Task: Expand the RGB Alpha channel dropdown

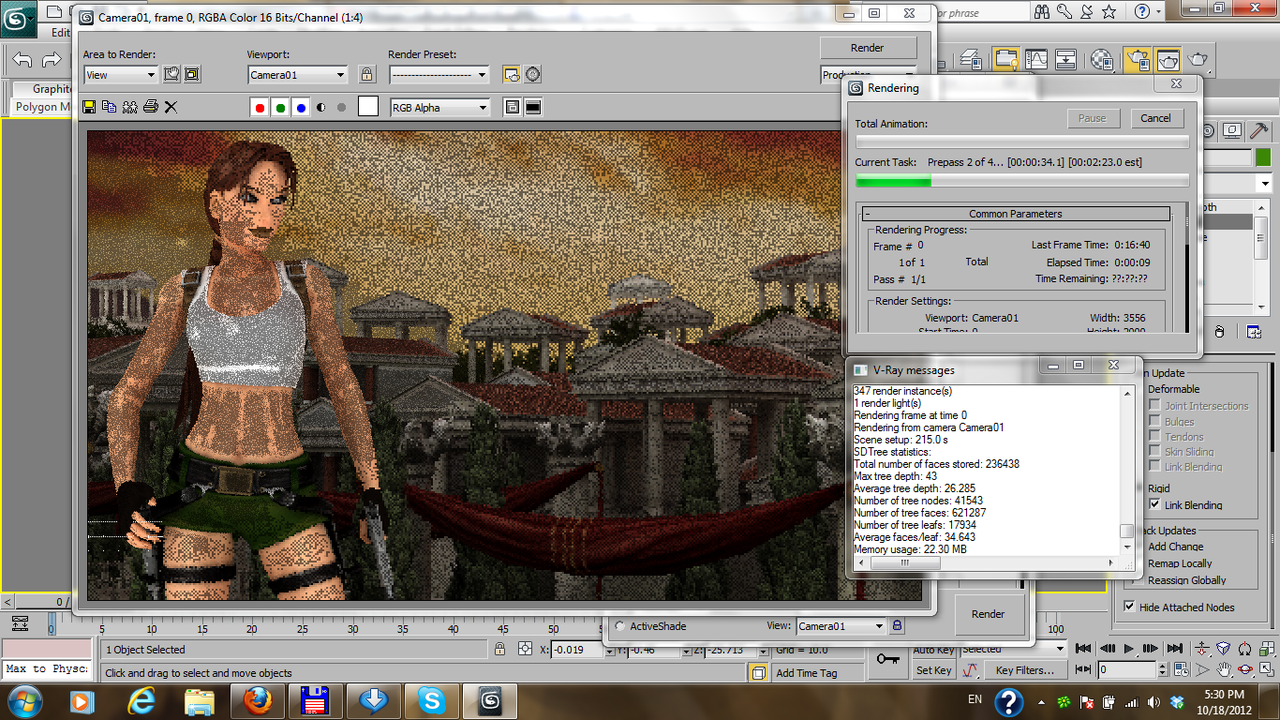Action: tap(440, 108)
